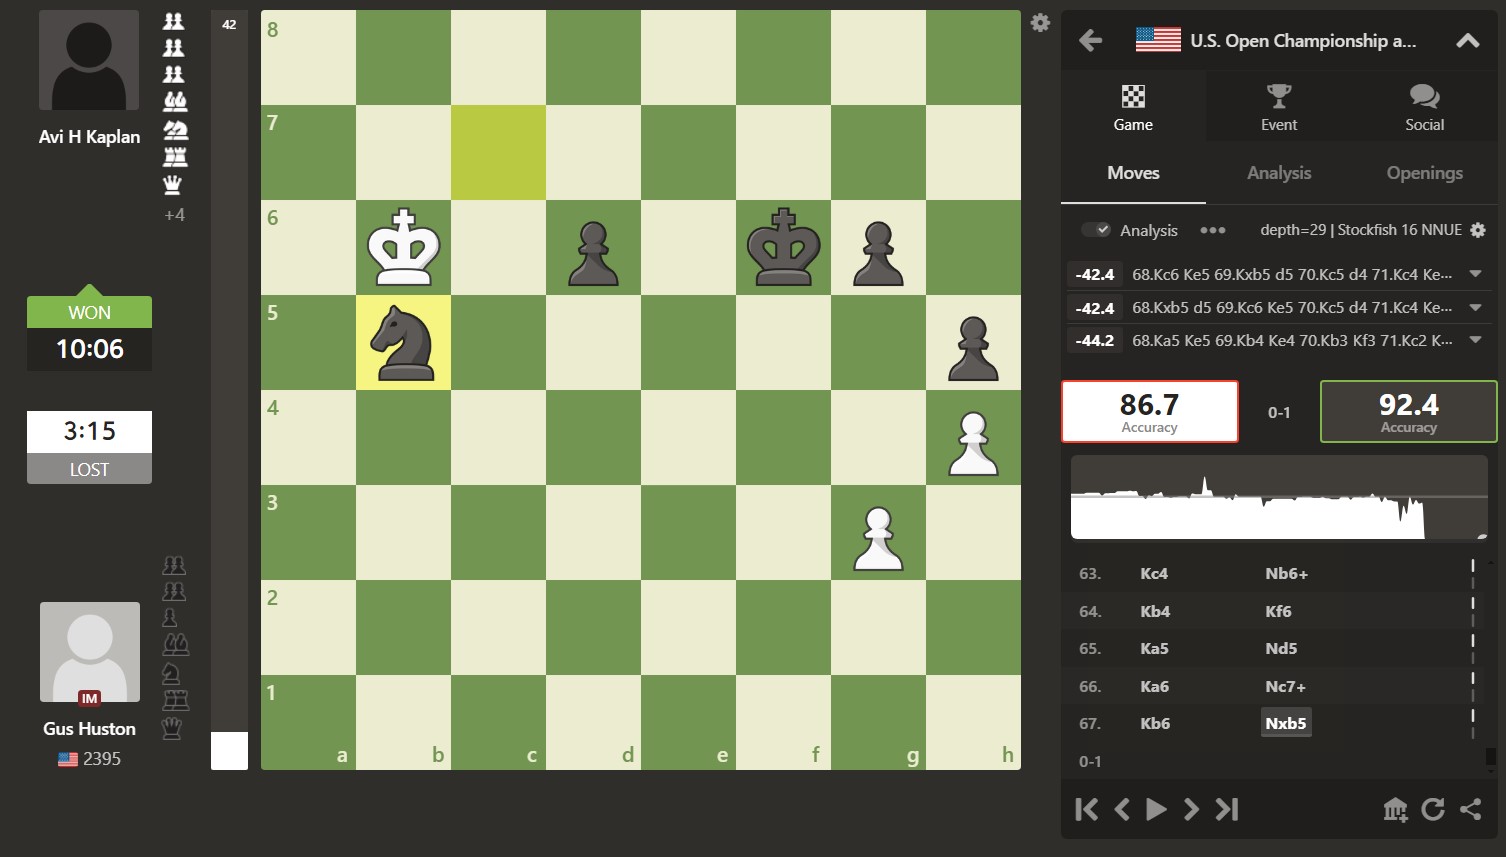This screenshot has height=857, width=1506.
Task: Open U.S. Open Championship title
Action: coord(1303,40)
